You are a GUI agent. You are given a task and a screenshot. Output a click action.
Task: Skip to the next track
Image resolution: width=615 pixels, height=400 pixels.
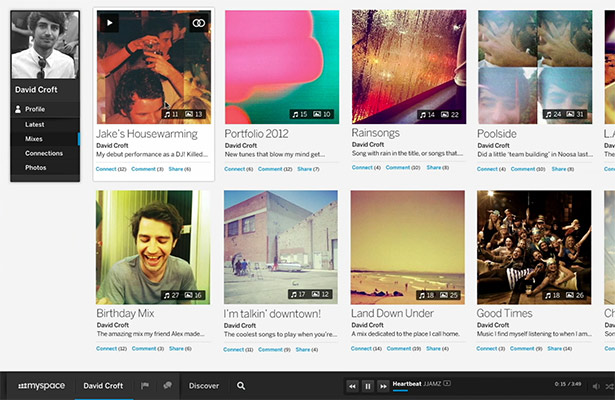coord(383,386)
